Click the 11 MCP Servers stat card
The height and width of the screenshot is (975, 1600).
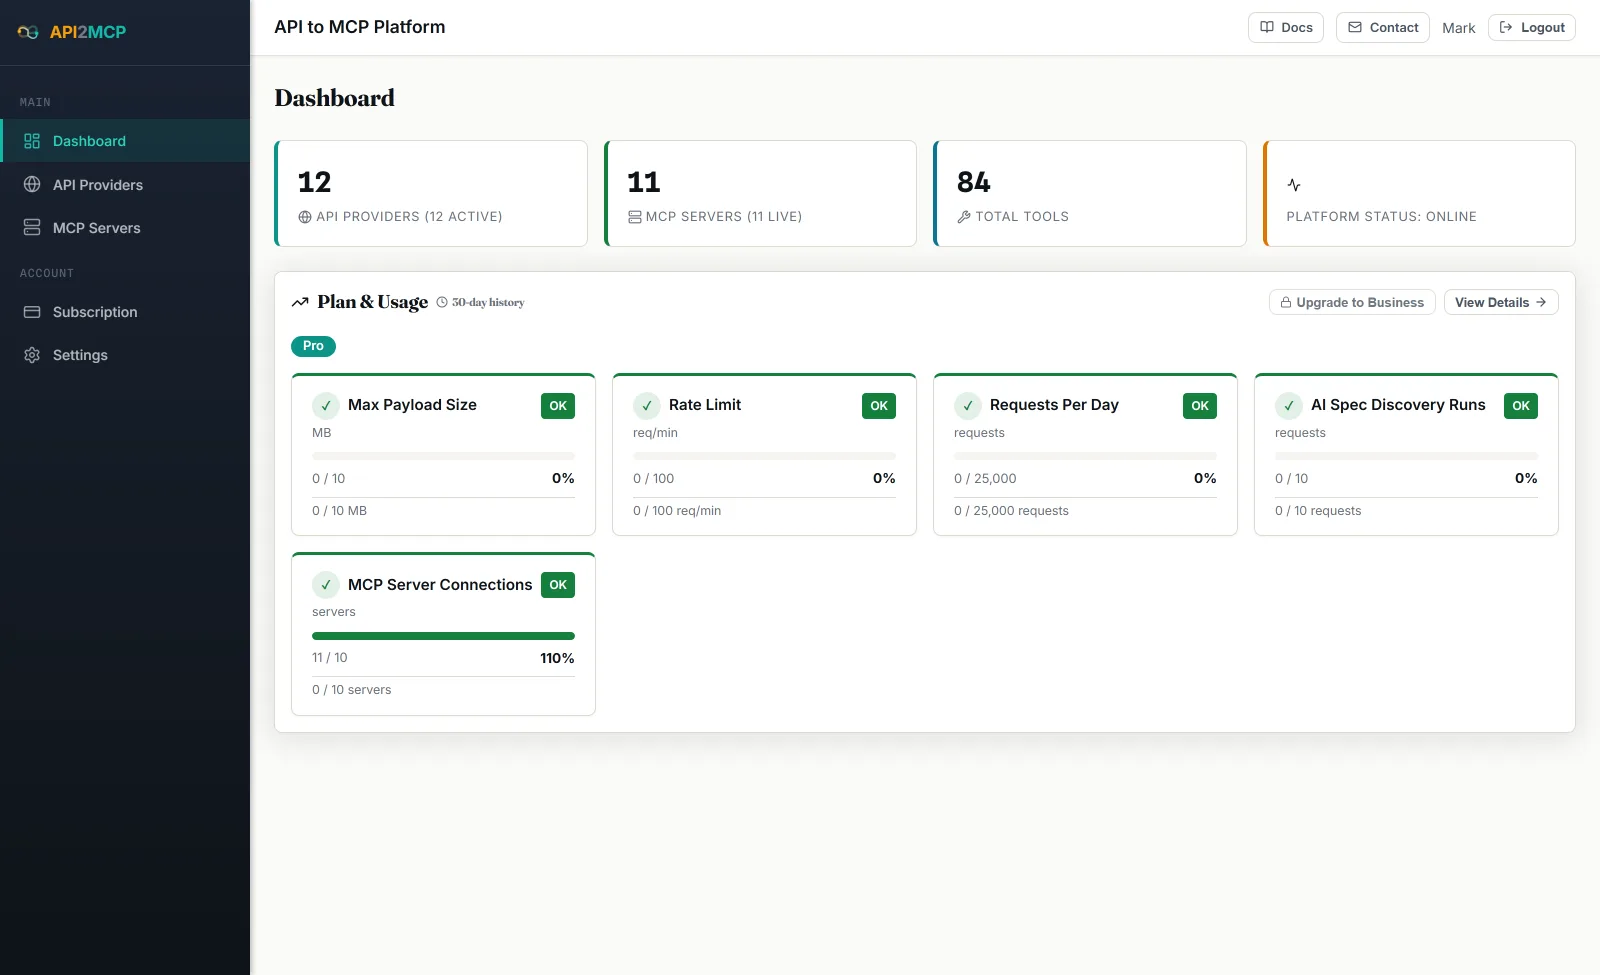point(760,193)
